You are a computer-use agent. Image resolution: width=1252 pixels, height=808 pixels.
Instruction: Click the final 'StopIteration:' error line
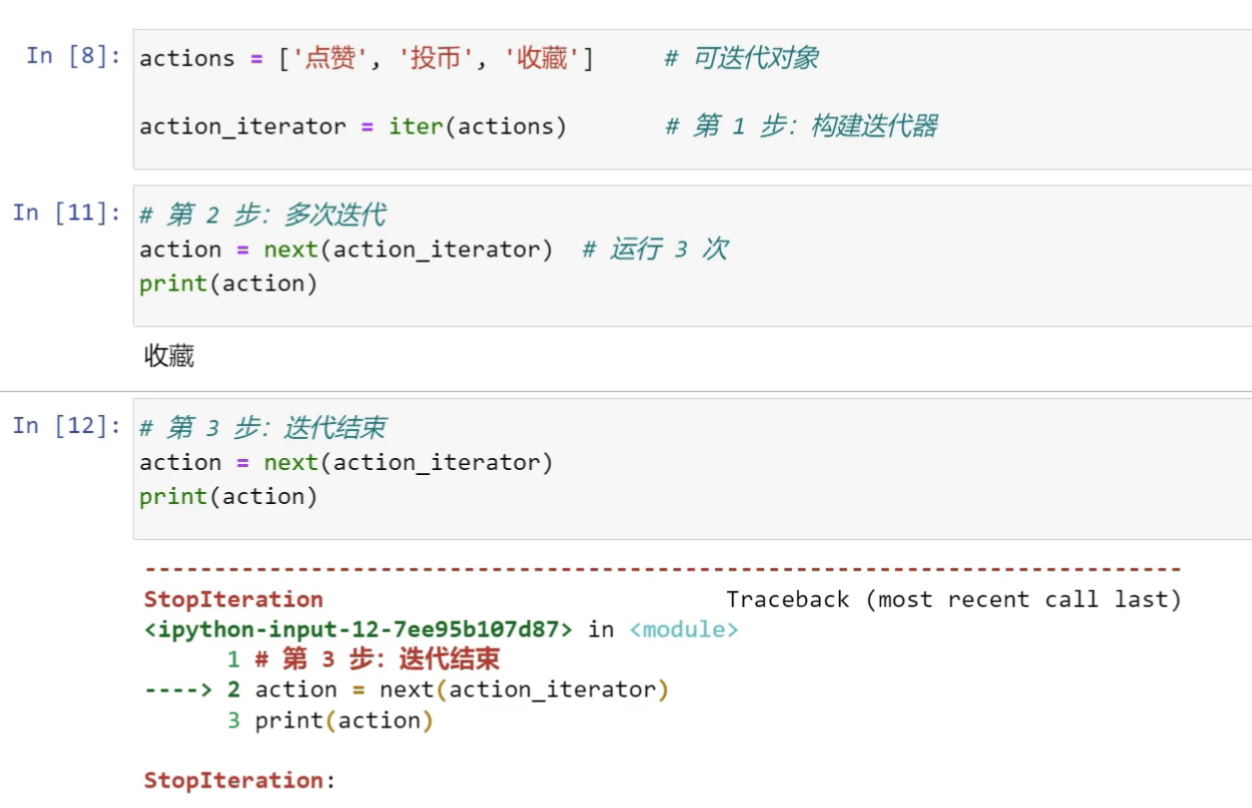239,781
